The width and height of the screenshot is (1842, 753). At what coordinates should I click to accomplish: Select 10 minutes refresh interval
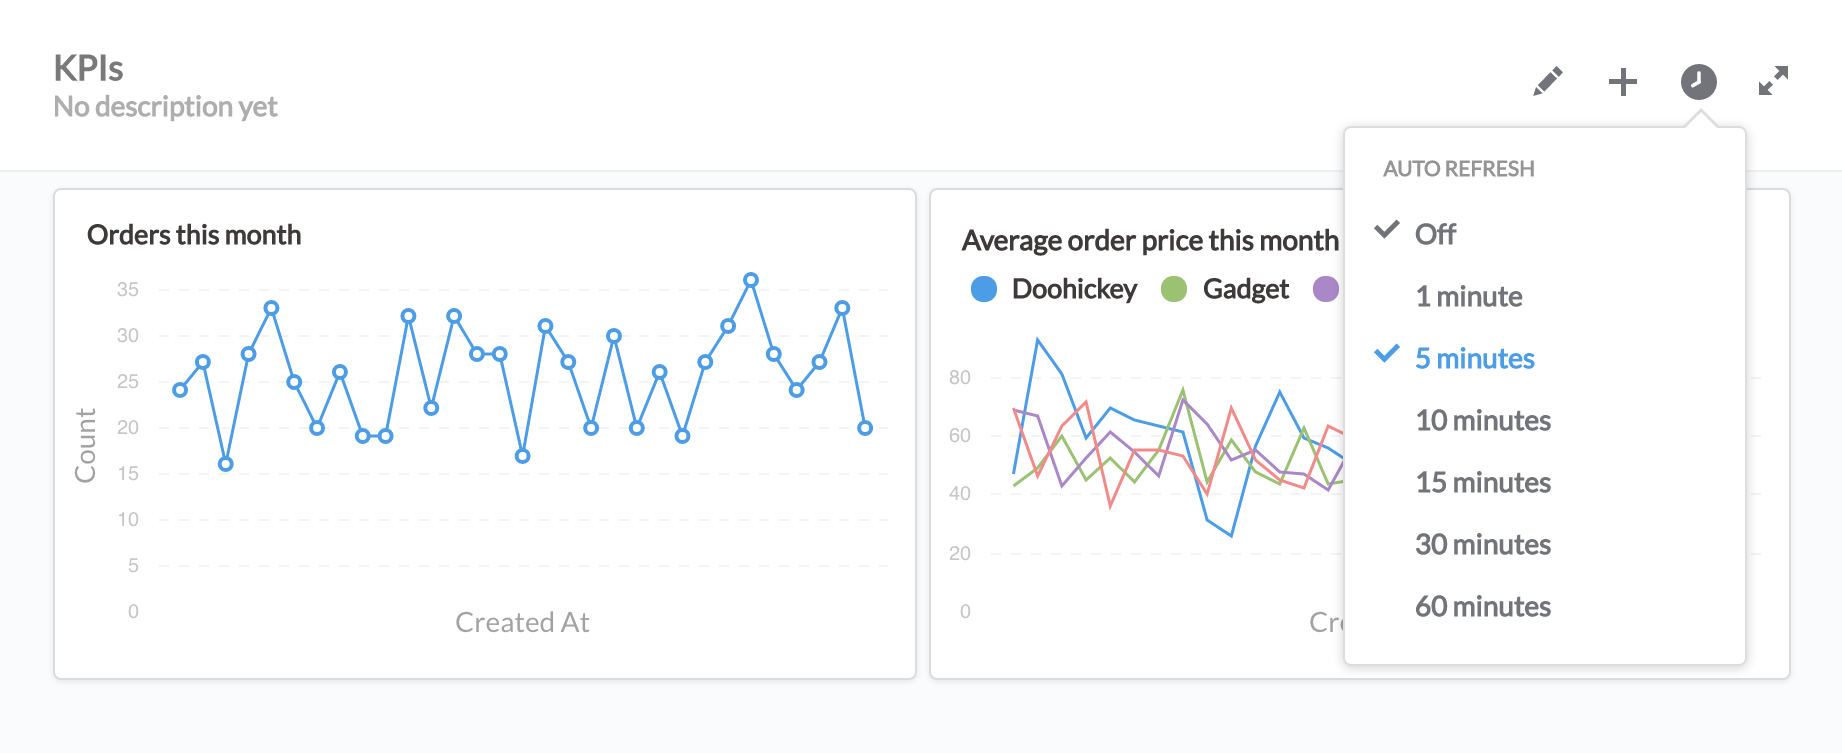[x=1482, y=421]
